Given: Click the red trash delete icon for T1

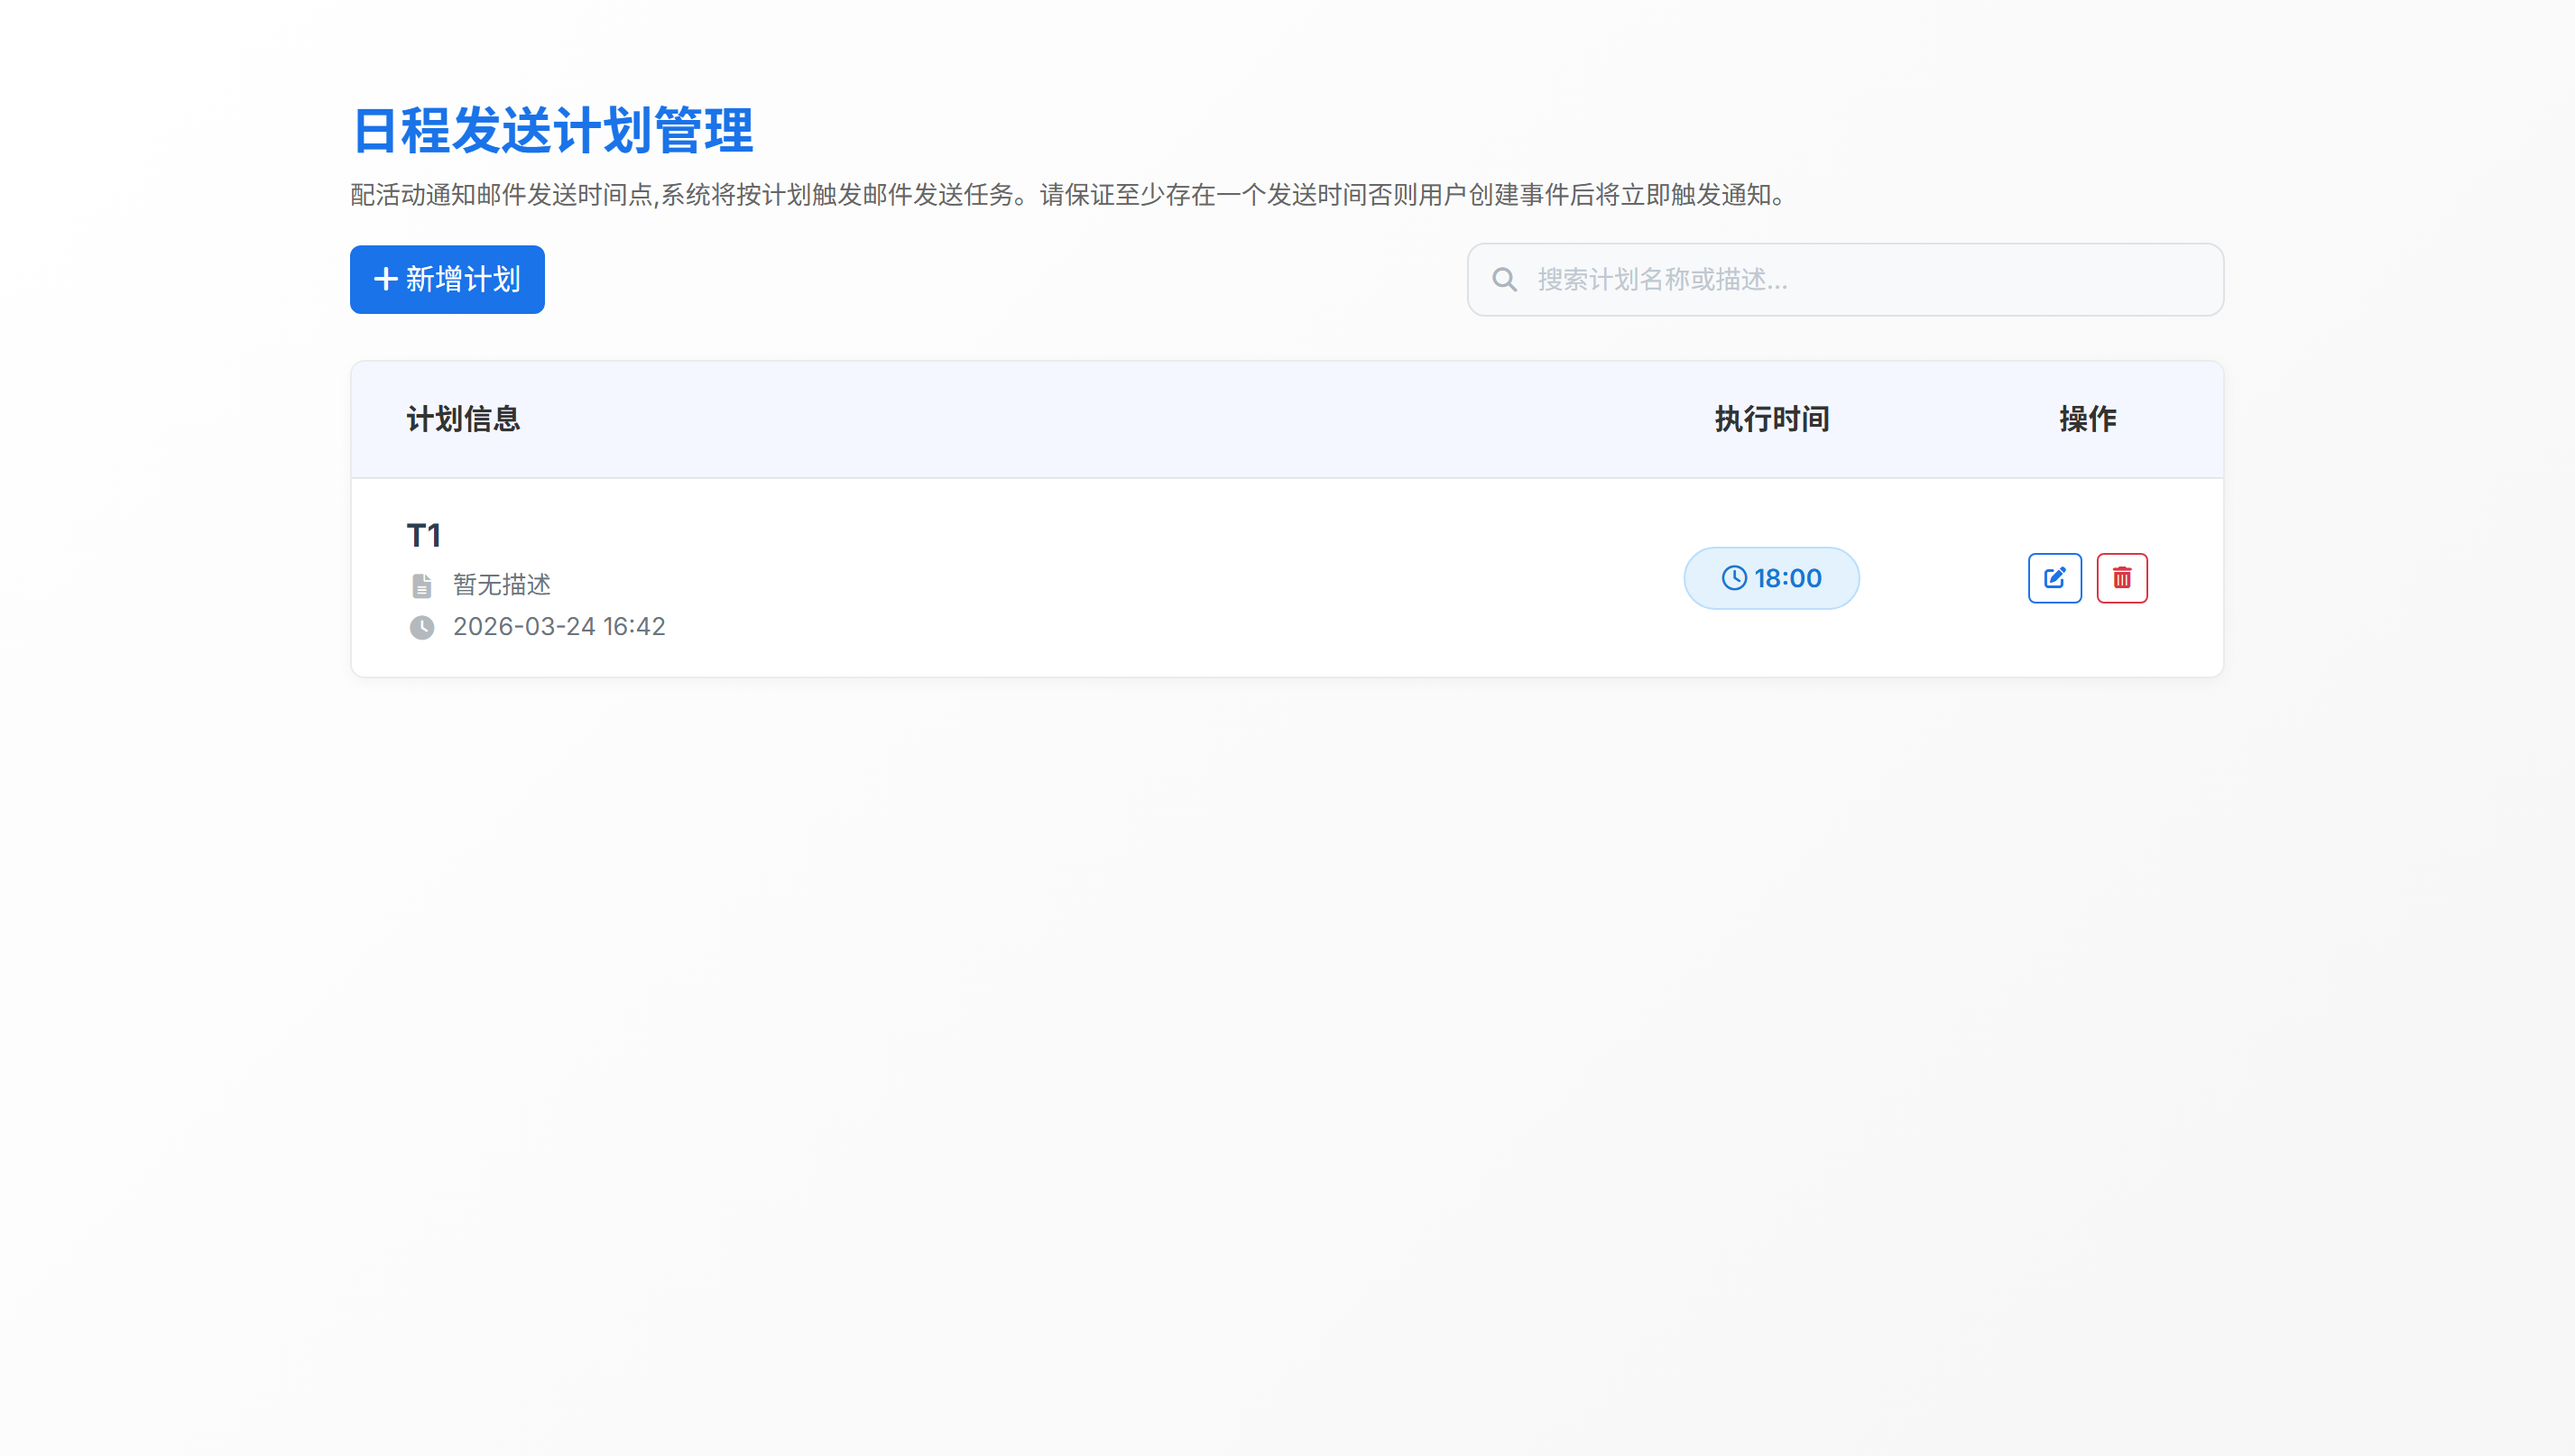Looking at the screenshot, I should (x=2122, y=578).
